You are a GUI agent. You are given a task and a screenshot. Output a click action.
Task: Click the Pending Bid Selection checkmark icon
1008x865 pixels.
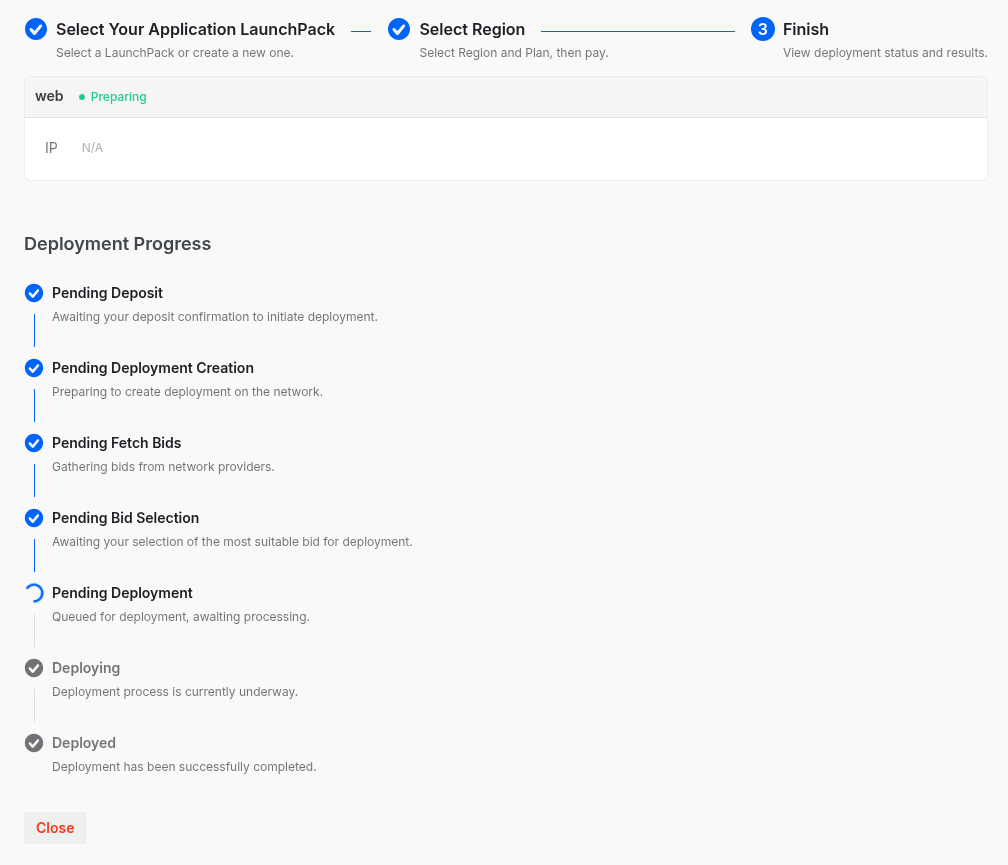[33, 518]
